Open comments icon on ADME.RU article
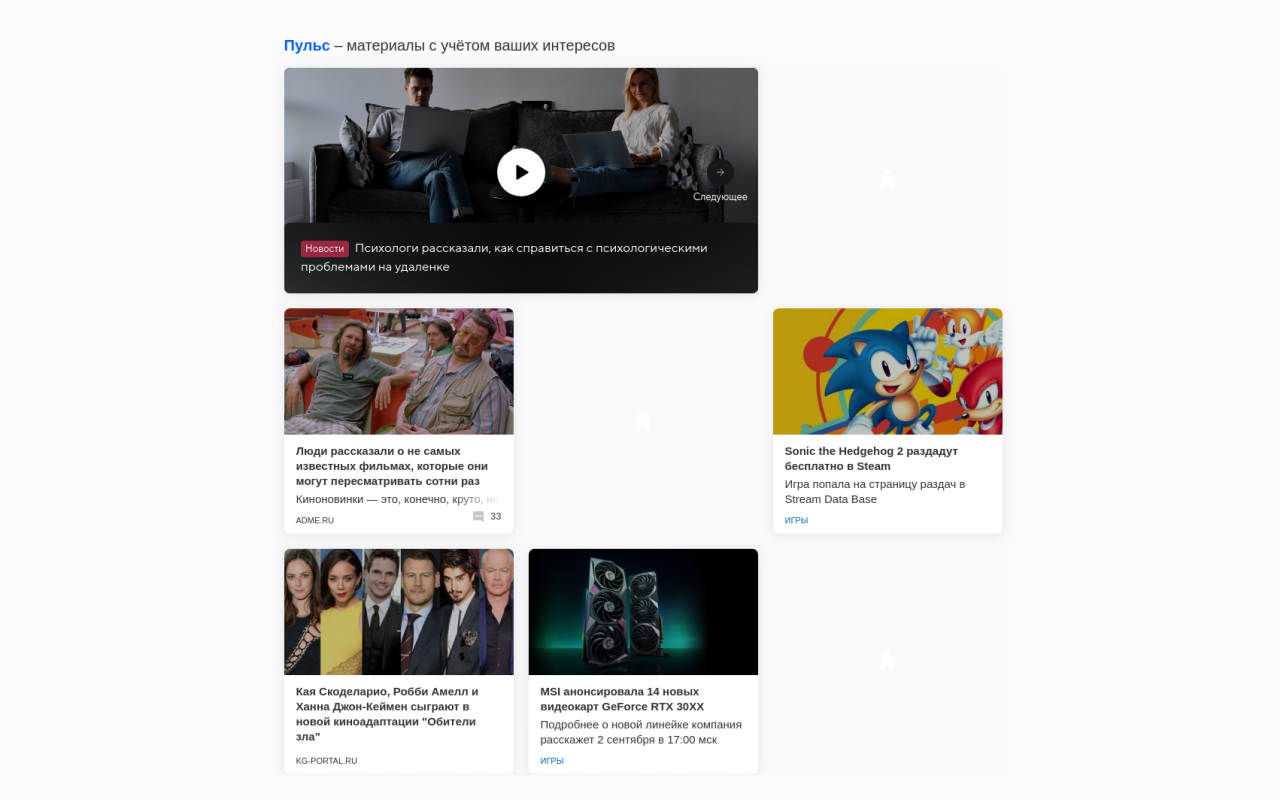 478,517
